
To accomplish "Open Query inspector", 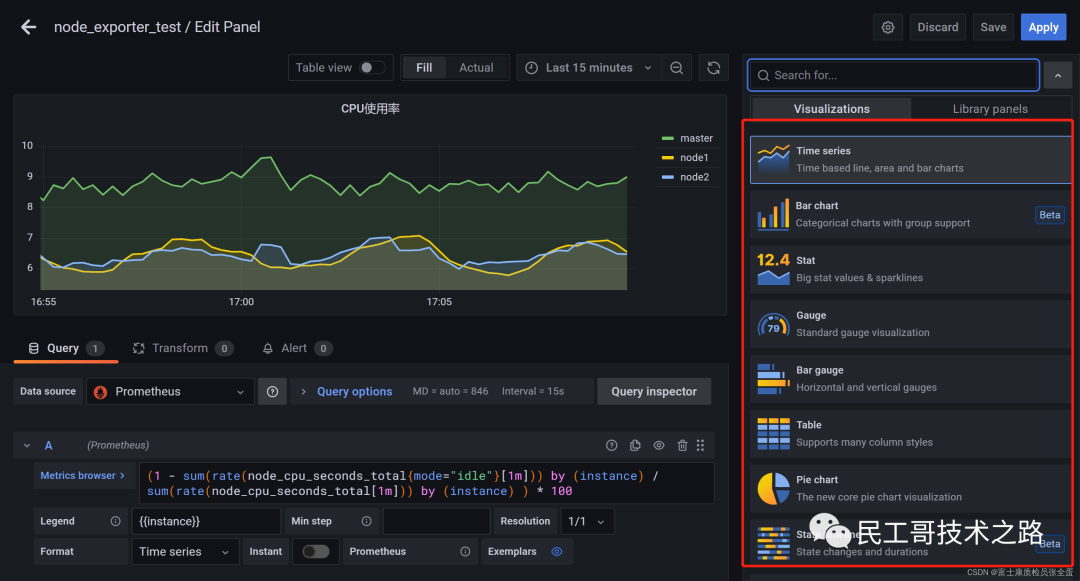I will (654, 392).
